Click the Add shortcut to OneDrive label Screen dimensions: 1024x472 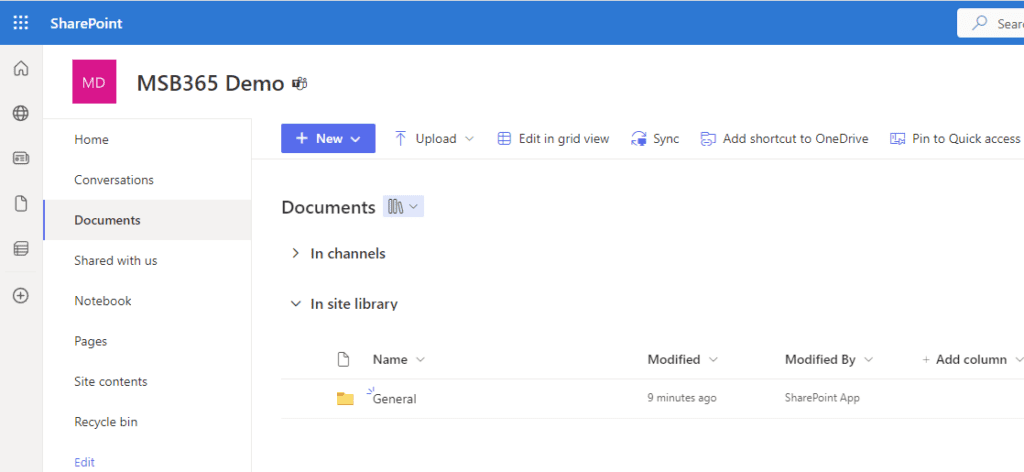795,138
